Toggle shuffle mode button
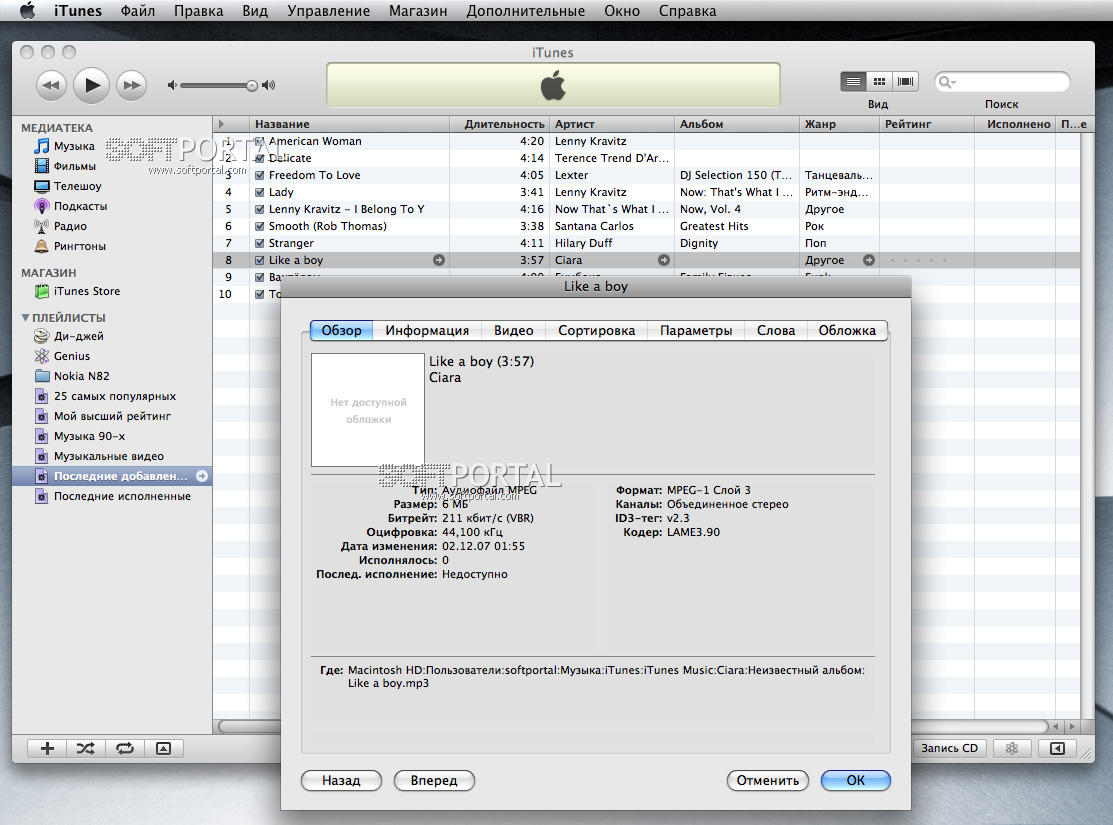The image size is (1113, 825). pos(86,748)
